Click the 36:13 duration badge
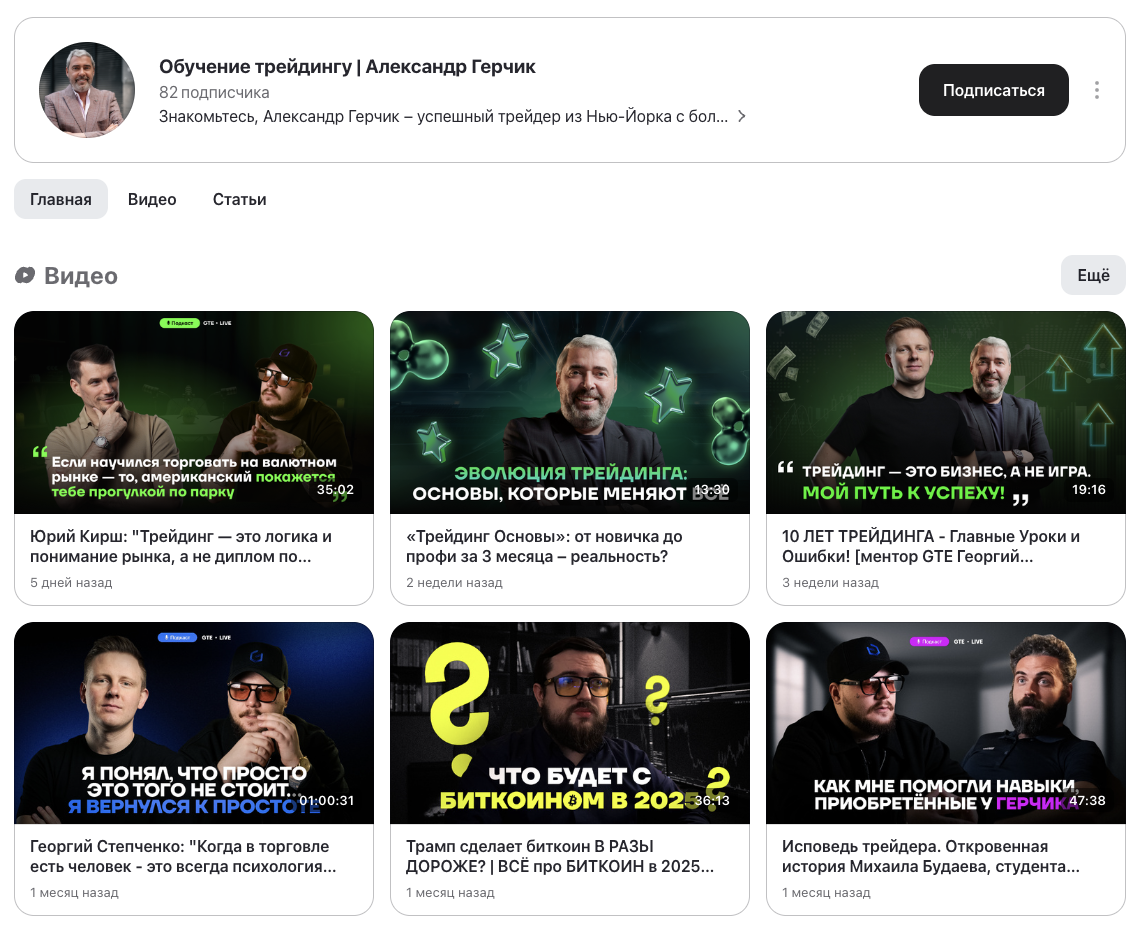The image size is (1141, 930). click(x=712, y=800)
